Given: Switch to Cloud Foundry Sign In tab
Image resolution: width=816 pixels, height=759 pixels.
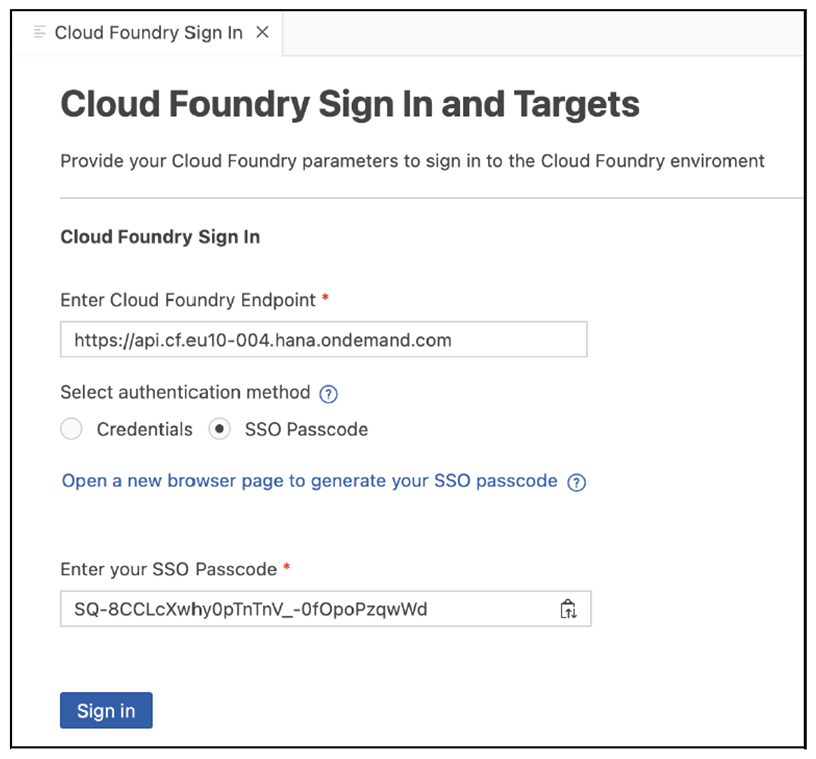Looking at the screenshot, I should pos(148,32).
